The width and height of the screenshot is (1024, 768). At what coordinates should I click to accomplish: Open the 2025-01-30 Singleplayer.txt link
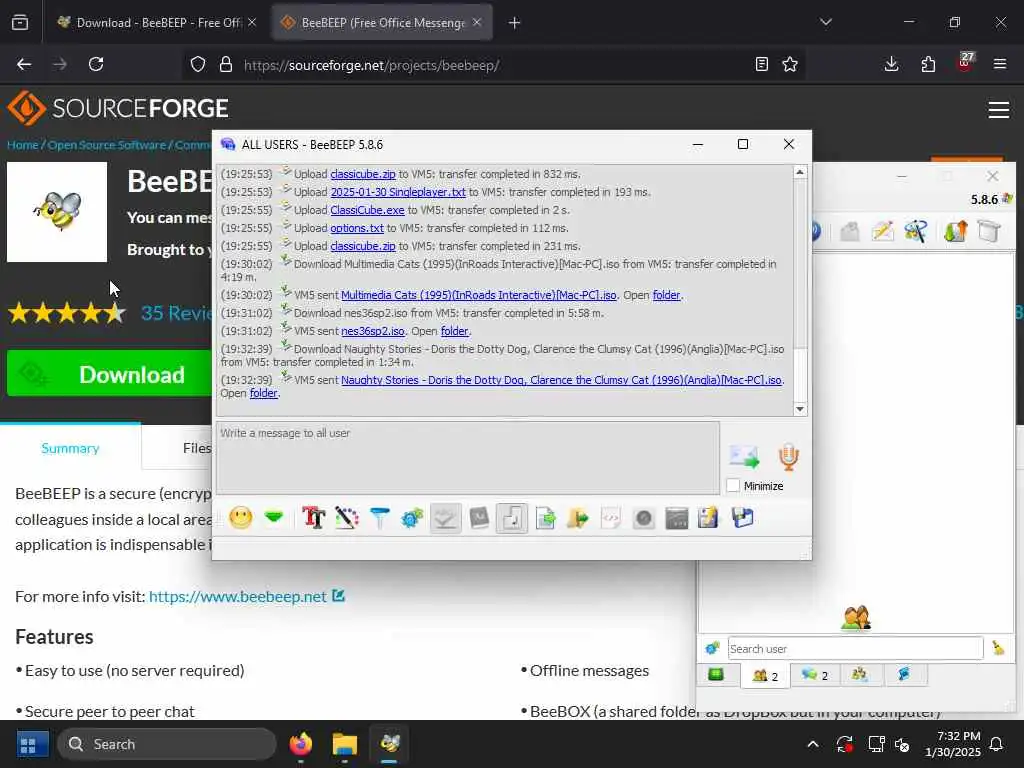tap(398, 192)
